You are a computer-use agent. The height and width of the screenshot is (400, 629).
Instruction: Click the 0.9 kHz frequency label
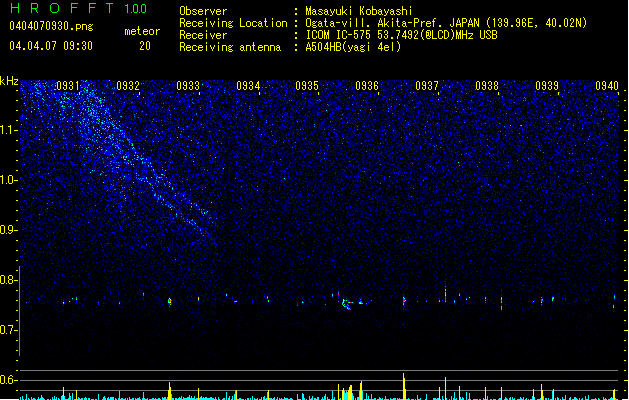click(8, 230)
